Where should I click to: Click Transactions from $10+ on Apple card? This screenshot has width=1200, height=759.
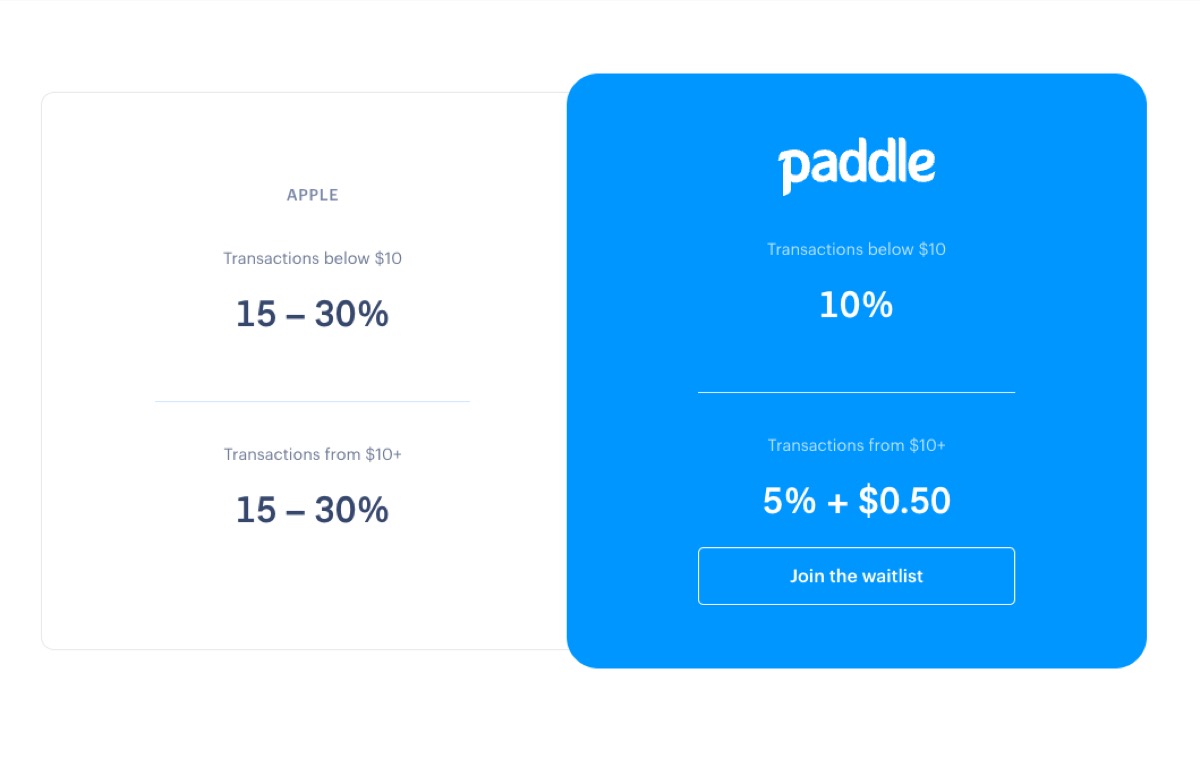coord(312,454)
